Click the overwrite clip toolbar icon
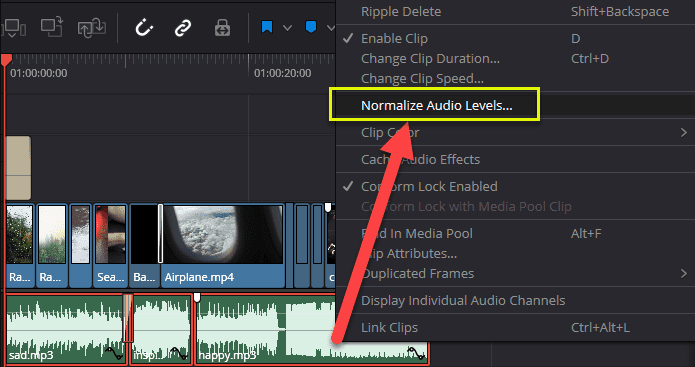The image size is (695, 367). click(x=52, y=27)
